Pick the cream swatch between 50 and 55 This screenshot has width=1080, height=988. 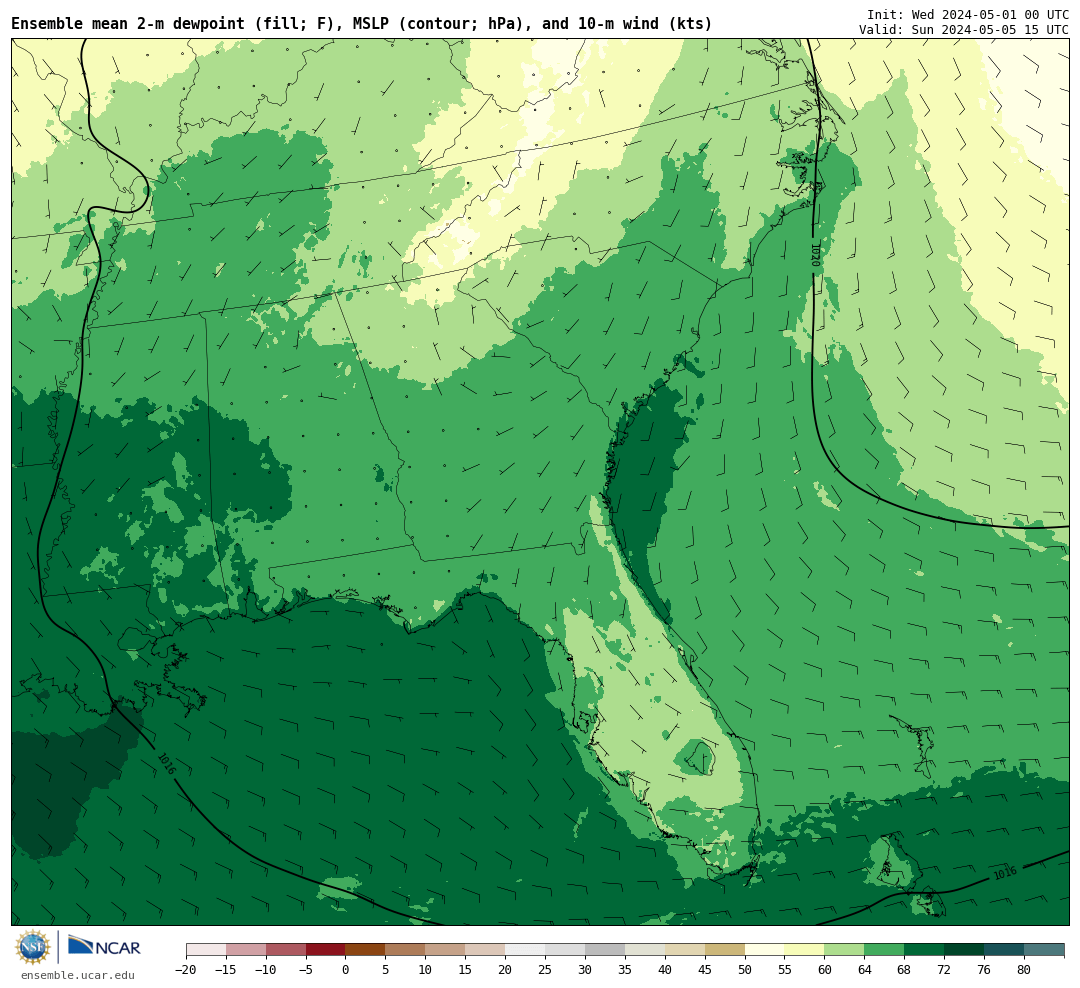(765, 950)
